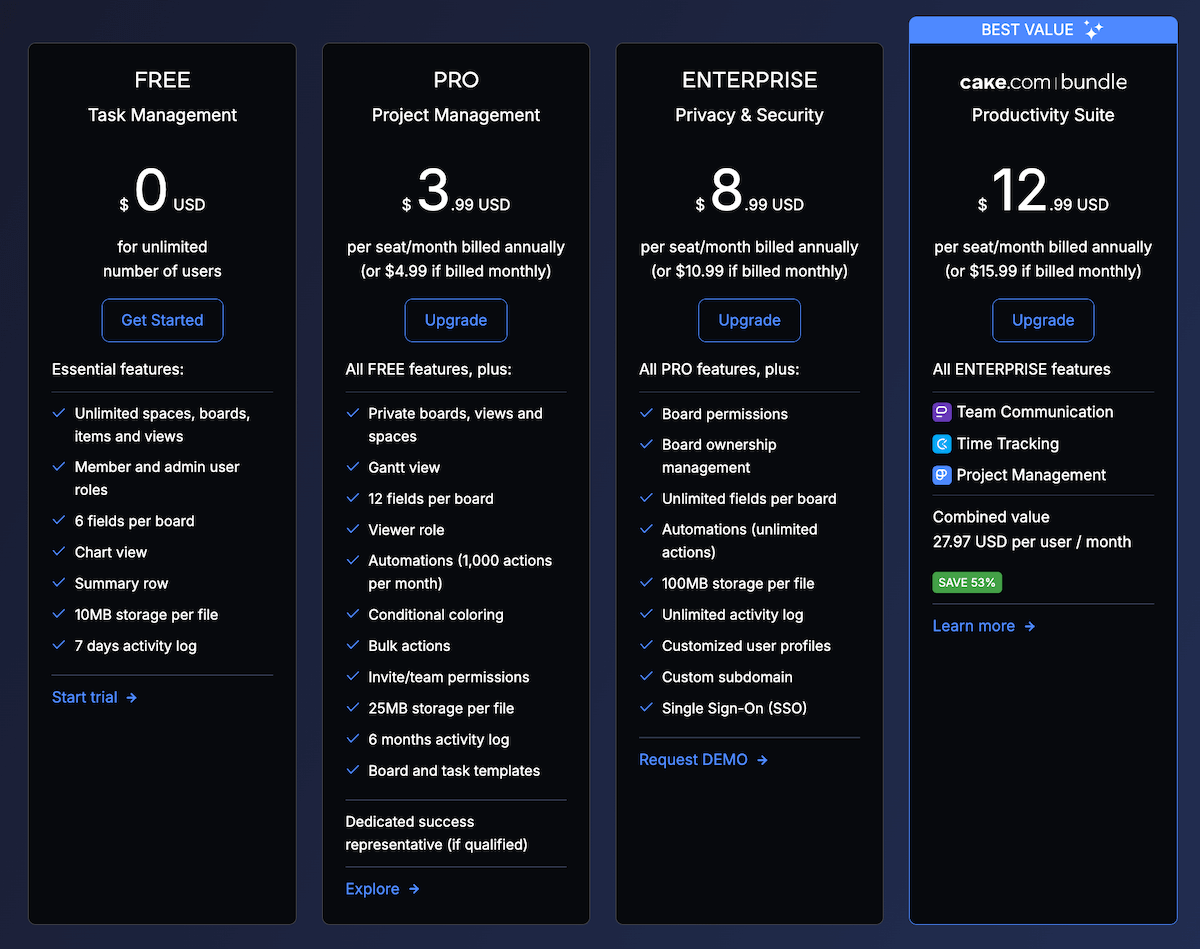Click the Clockify icon next to Time Tracking
Viewport: 1200px width, 949px height.
(x=941, y=443)
